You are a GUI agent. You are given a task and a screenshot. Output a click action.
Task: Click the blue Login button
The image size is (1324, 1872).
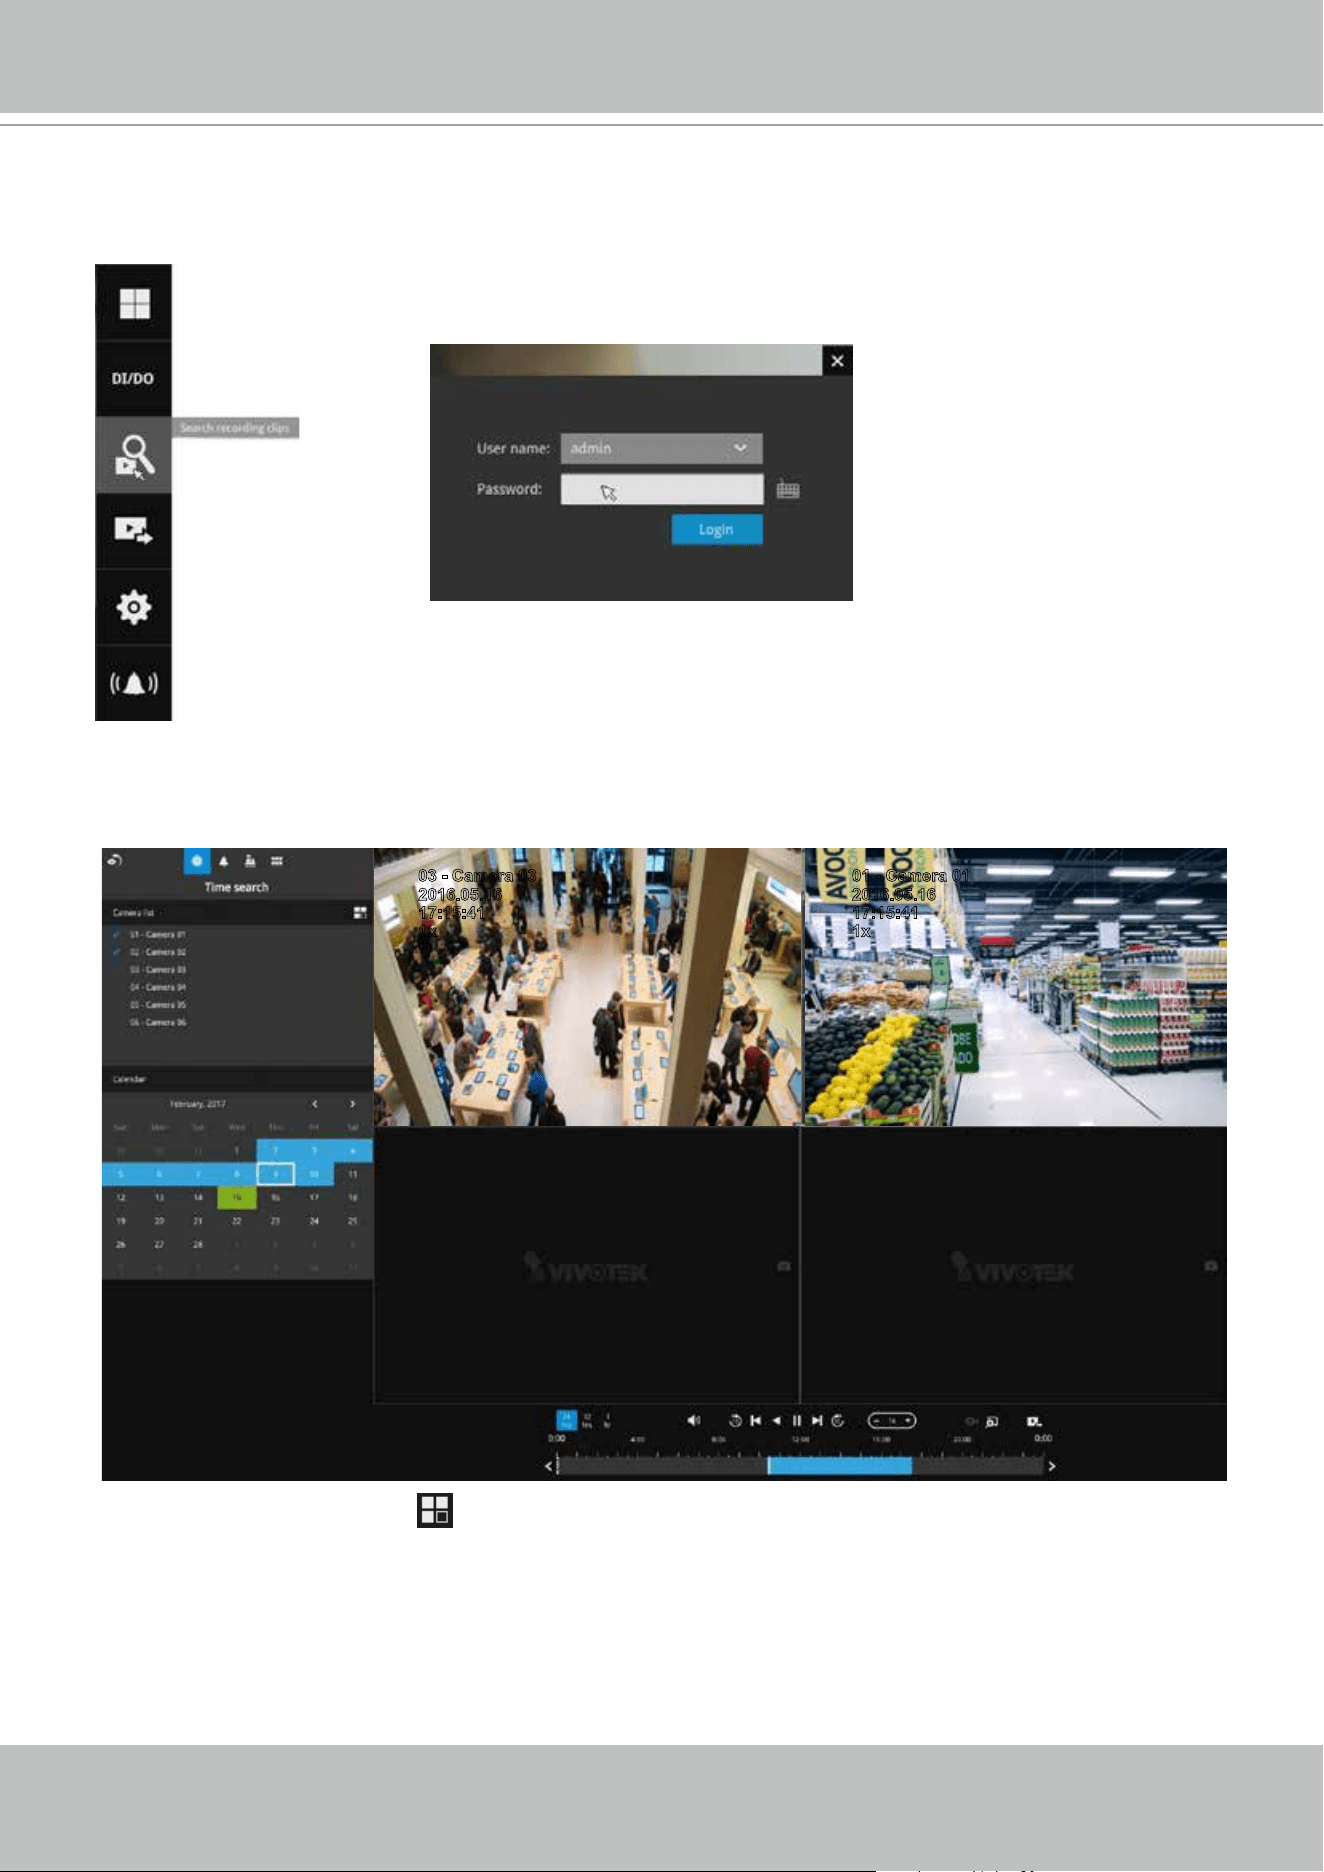pos(717,529)
